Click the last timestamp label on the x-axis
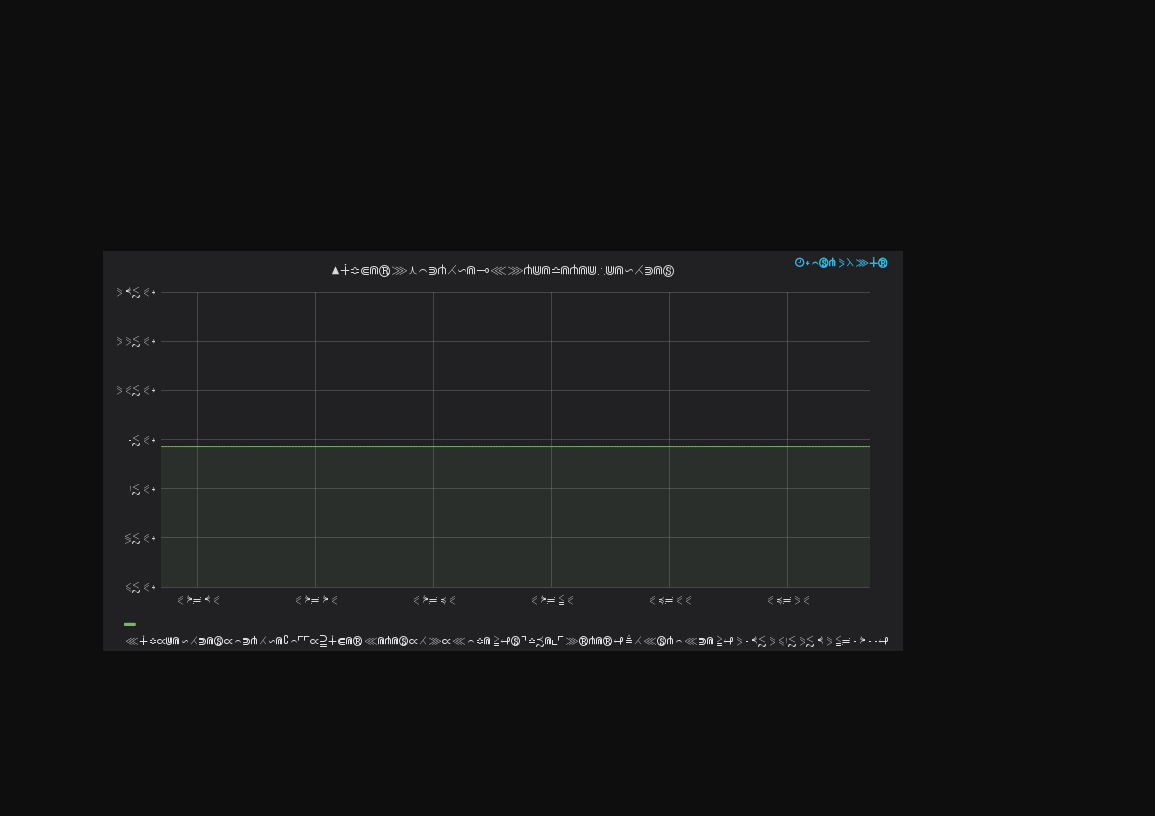1155x816 pixels. 790,600
